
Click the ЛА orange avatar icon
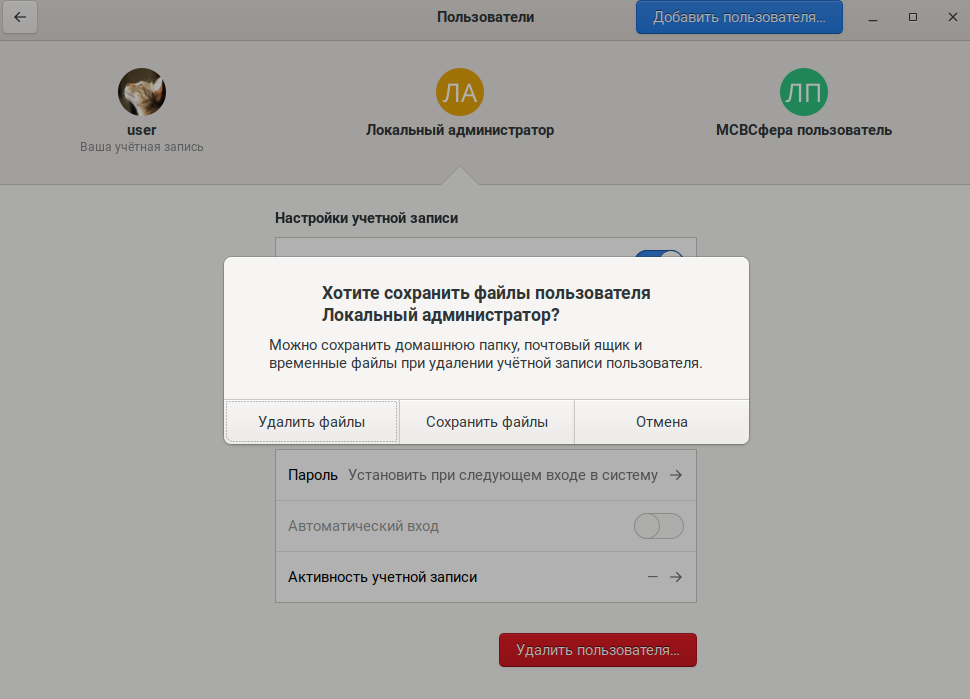(460, 93)
